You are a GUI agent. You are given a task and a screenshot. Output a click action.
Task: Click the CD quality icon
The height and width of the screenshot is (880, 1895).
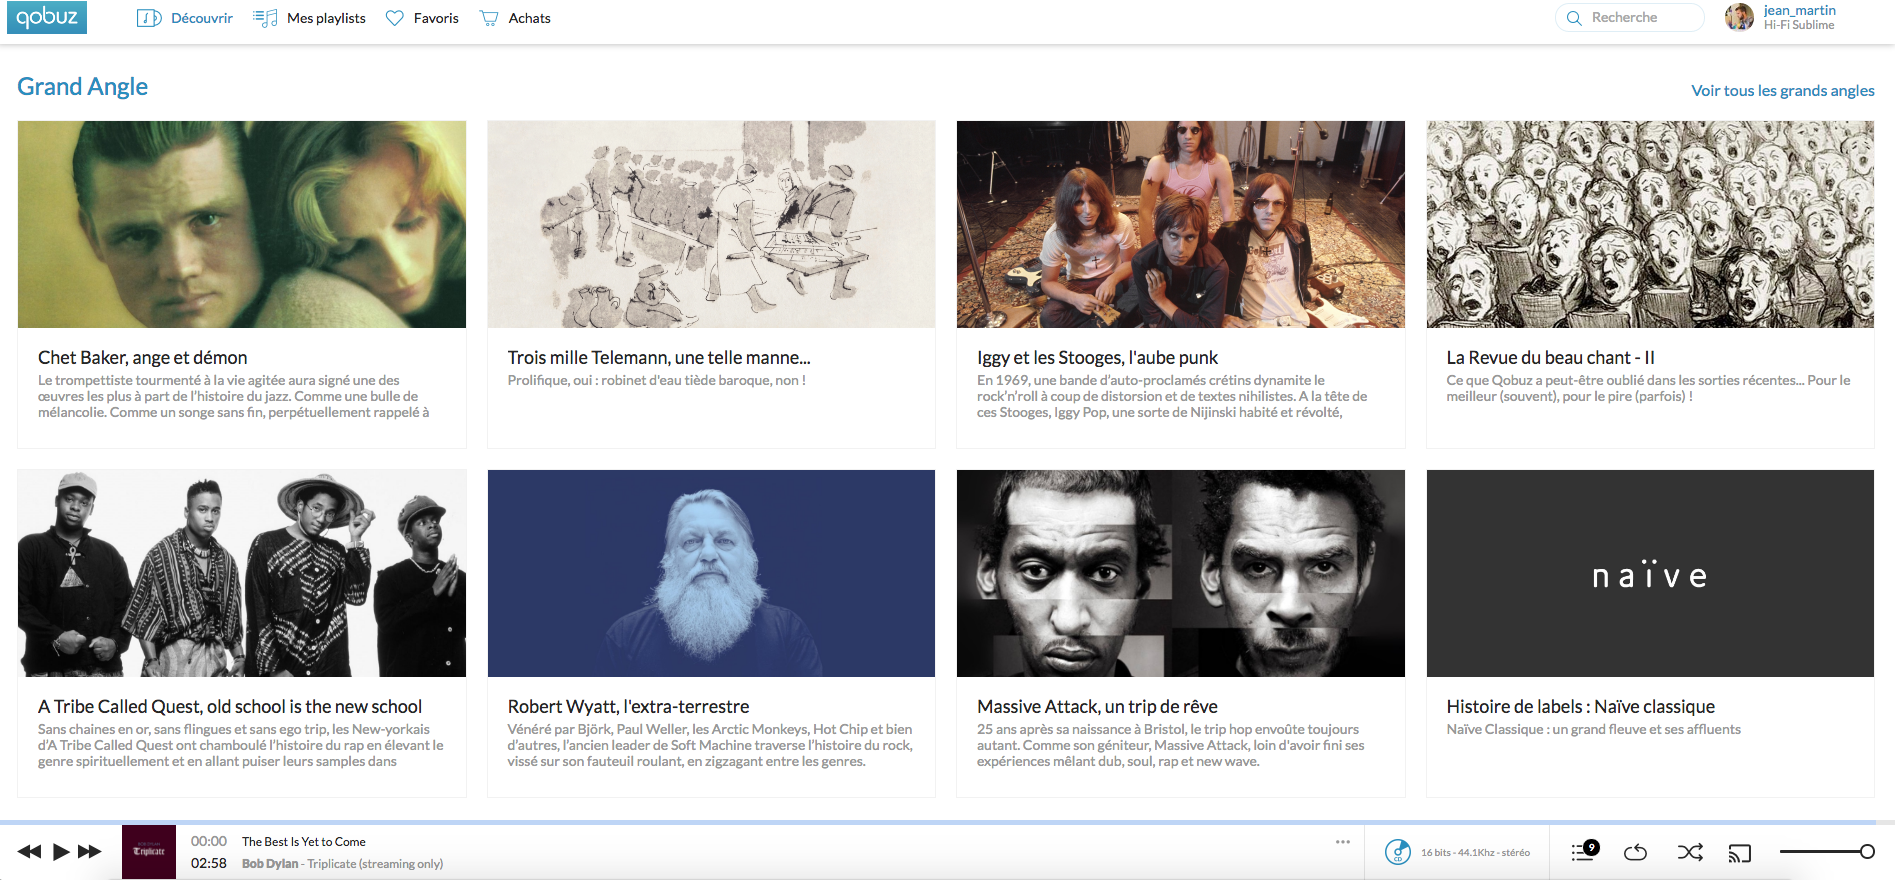pyautogui.click(x=1398, y=852)
